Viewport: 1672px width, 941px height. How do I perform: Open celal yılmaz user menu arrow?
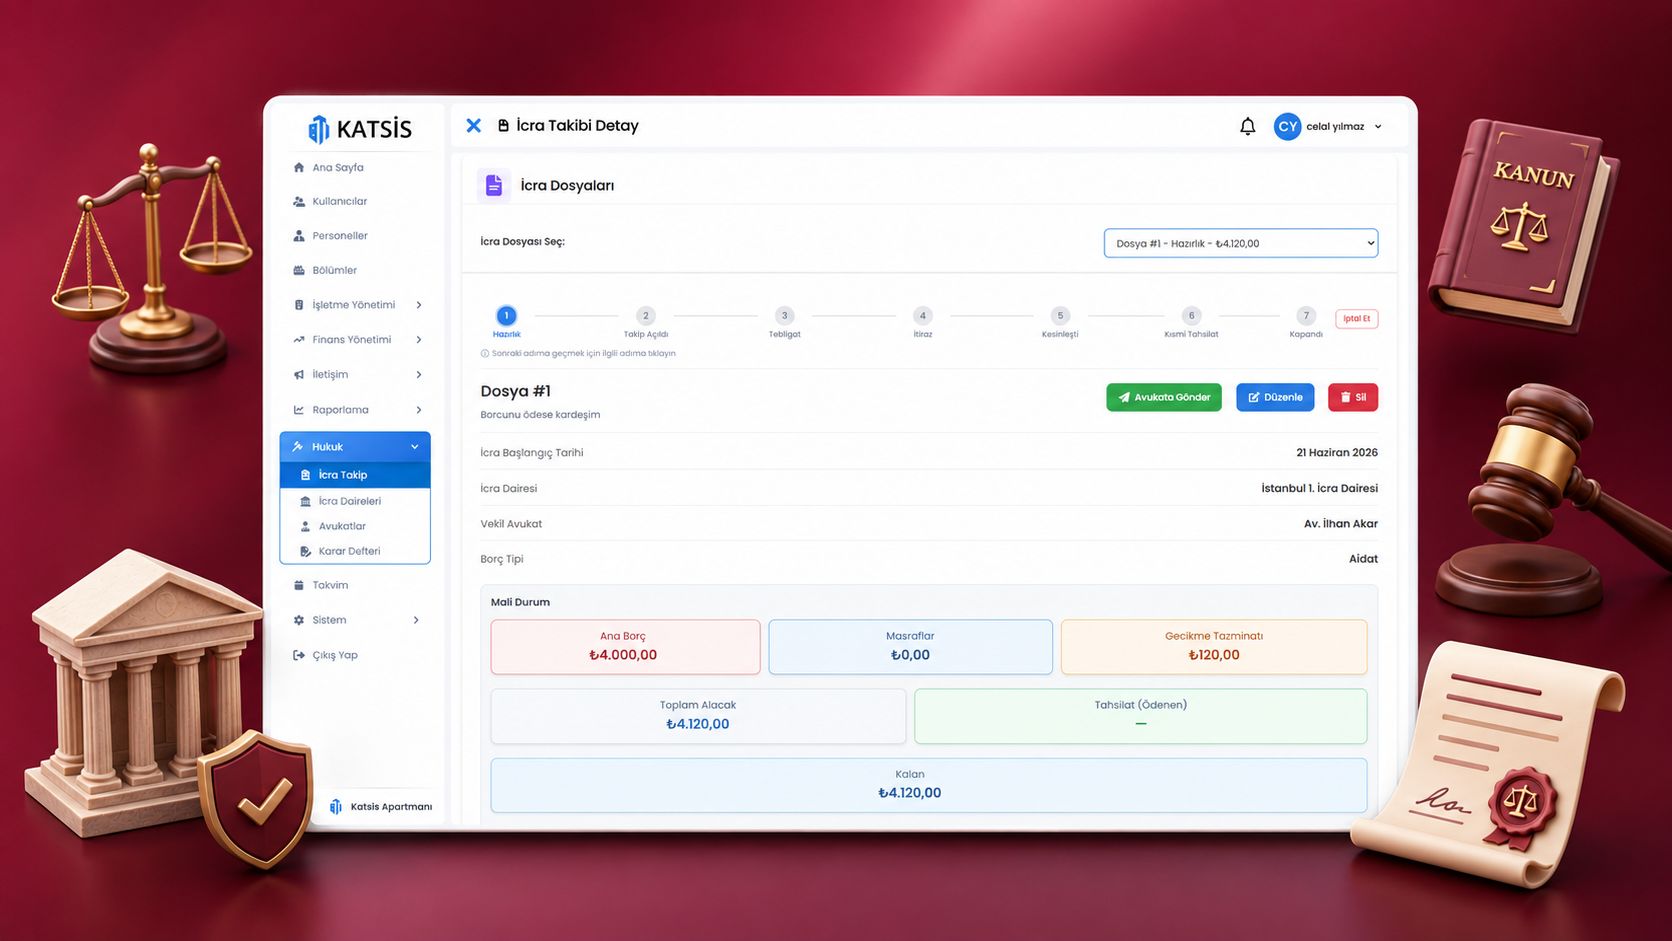(1378, 127)
